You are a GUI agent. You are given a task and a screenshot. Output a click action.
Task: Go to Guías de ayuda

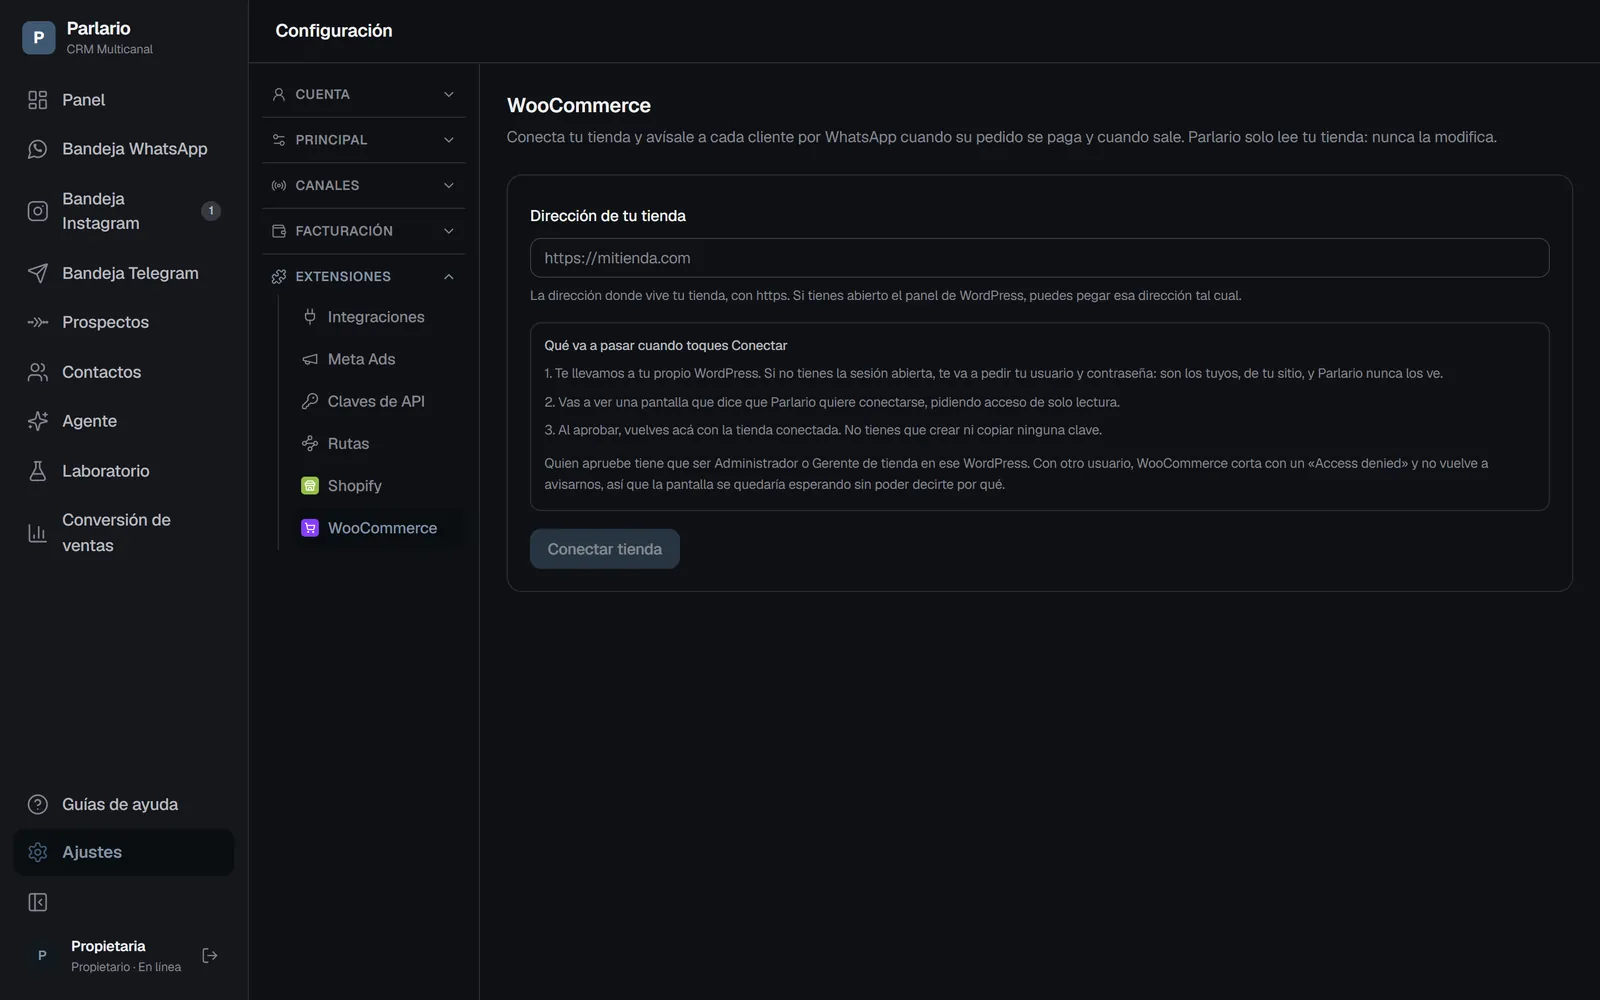[x=124, y=804]
